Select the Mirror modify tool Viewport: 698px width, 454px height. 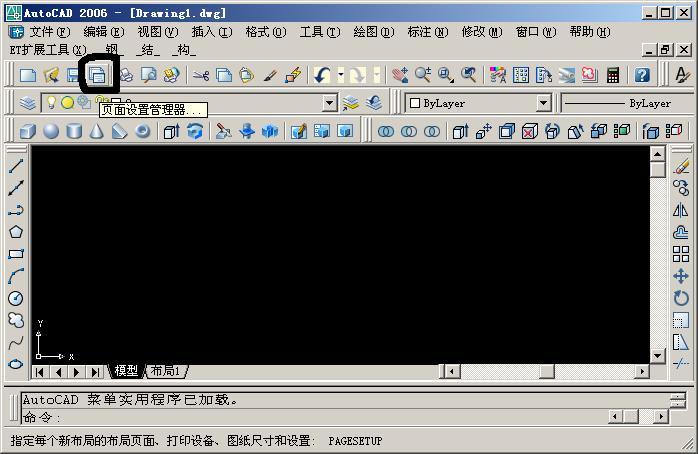pyautogui.click(x=681, y=210)
